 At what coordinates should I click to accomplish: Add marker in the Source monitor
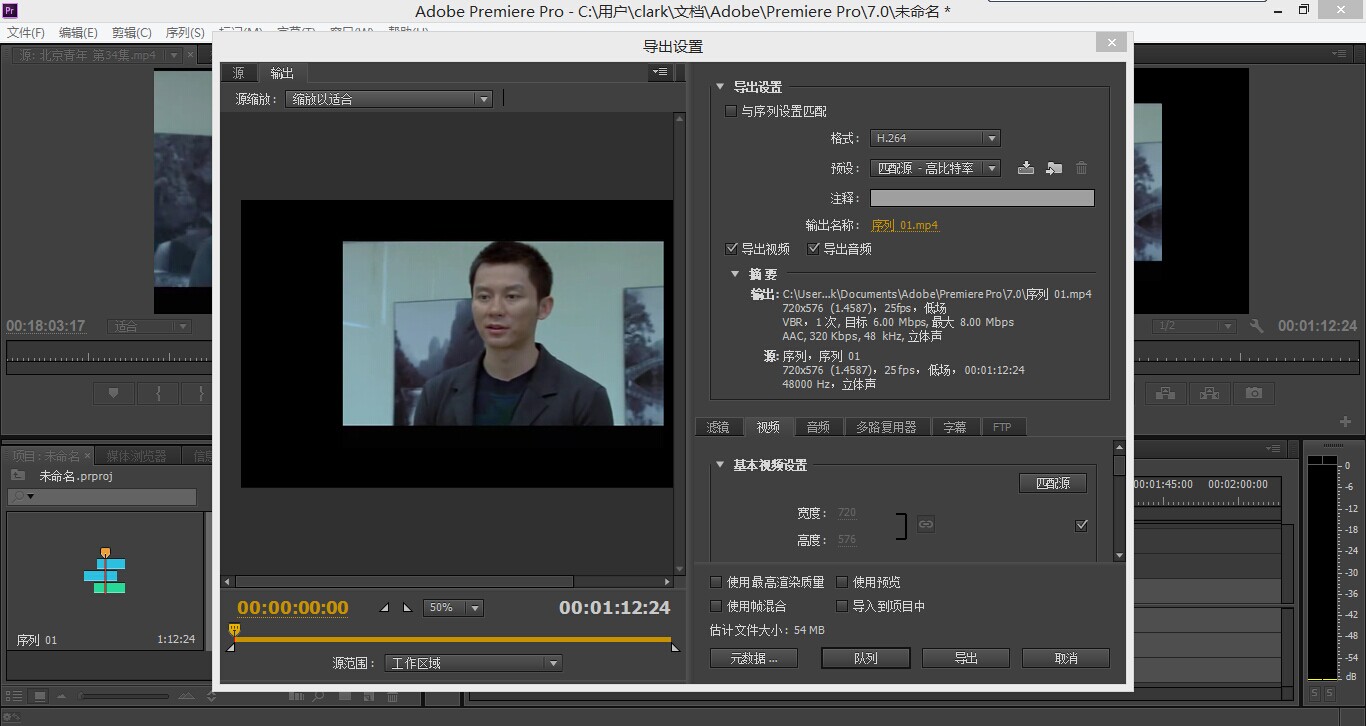pos(113,394)
